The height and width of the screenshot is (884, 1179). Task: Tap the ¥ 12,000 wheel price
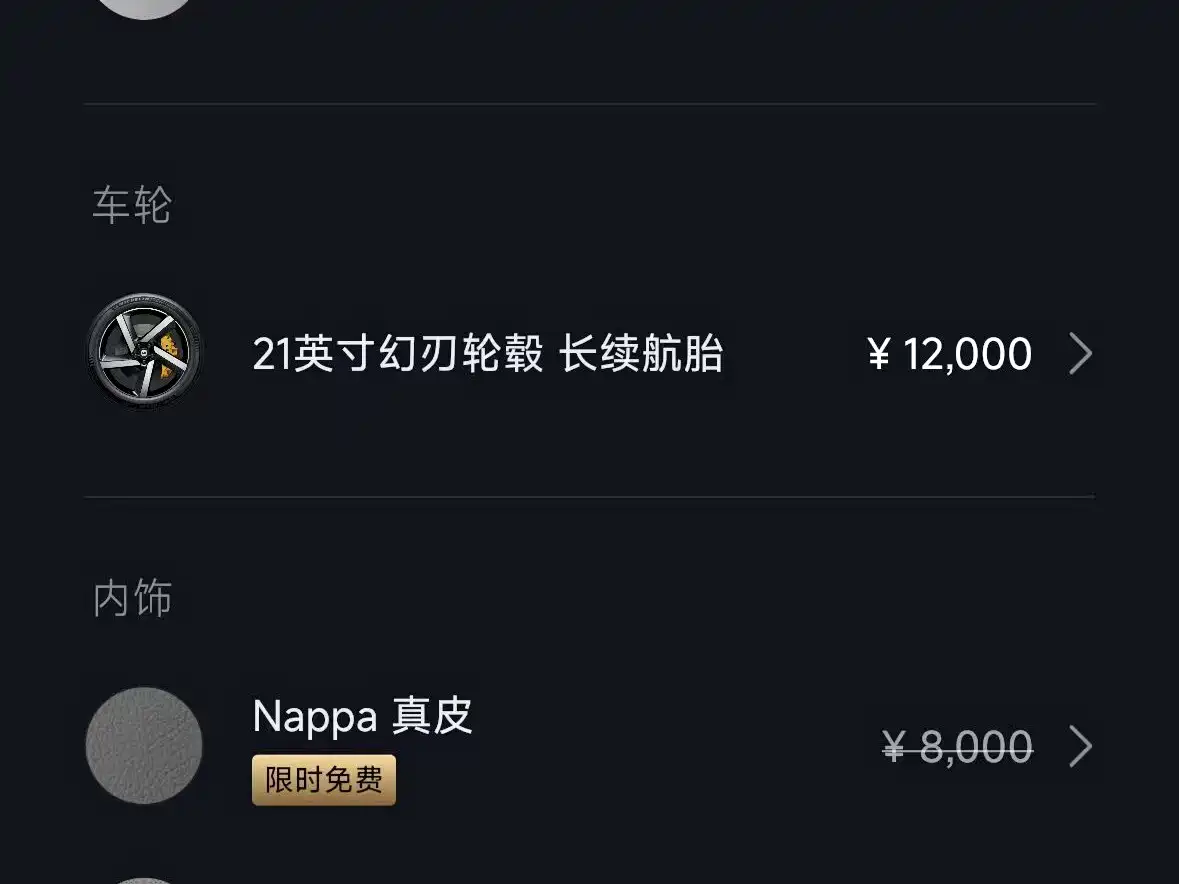(x=950, y=354)
